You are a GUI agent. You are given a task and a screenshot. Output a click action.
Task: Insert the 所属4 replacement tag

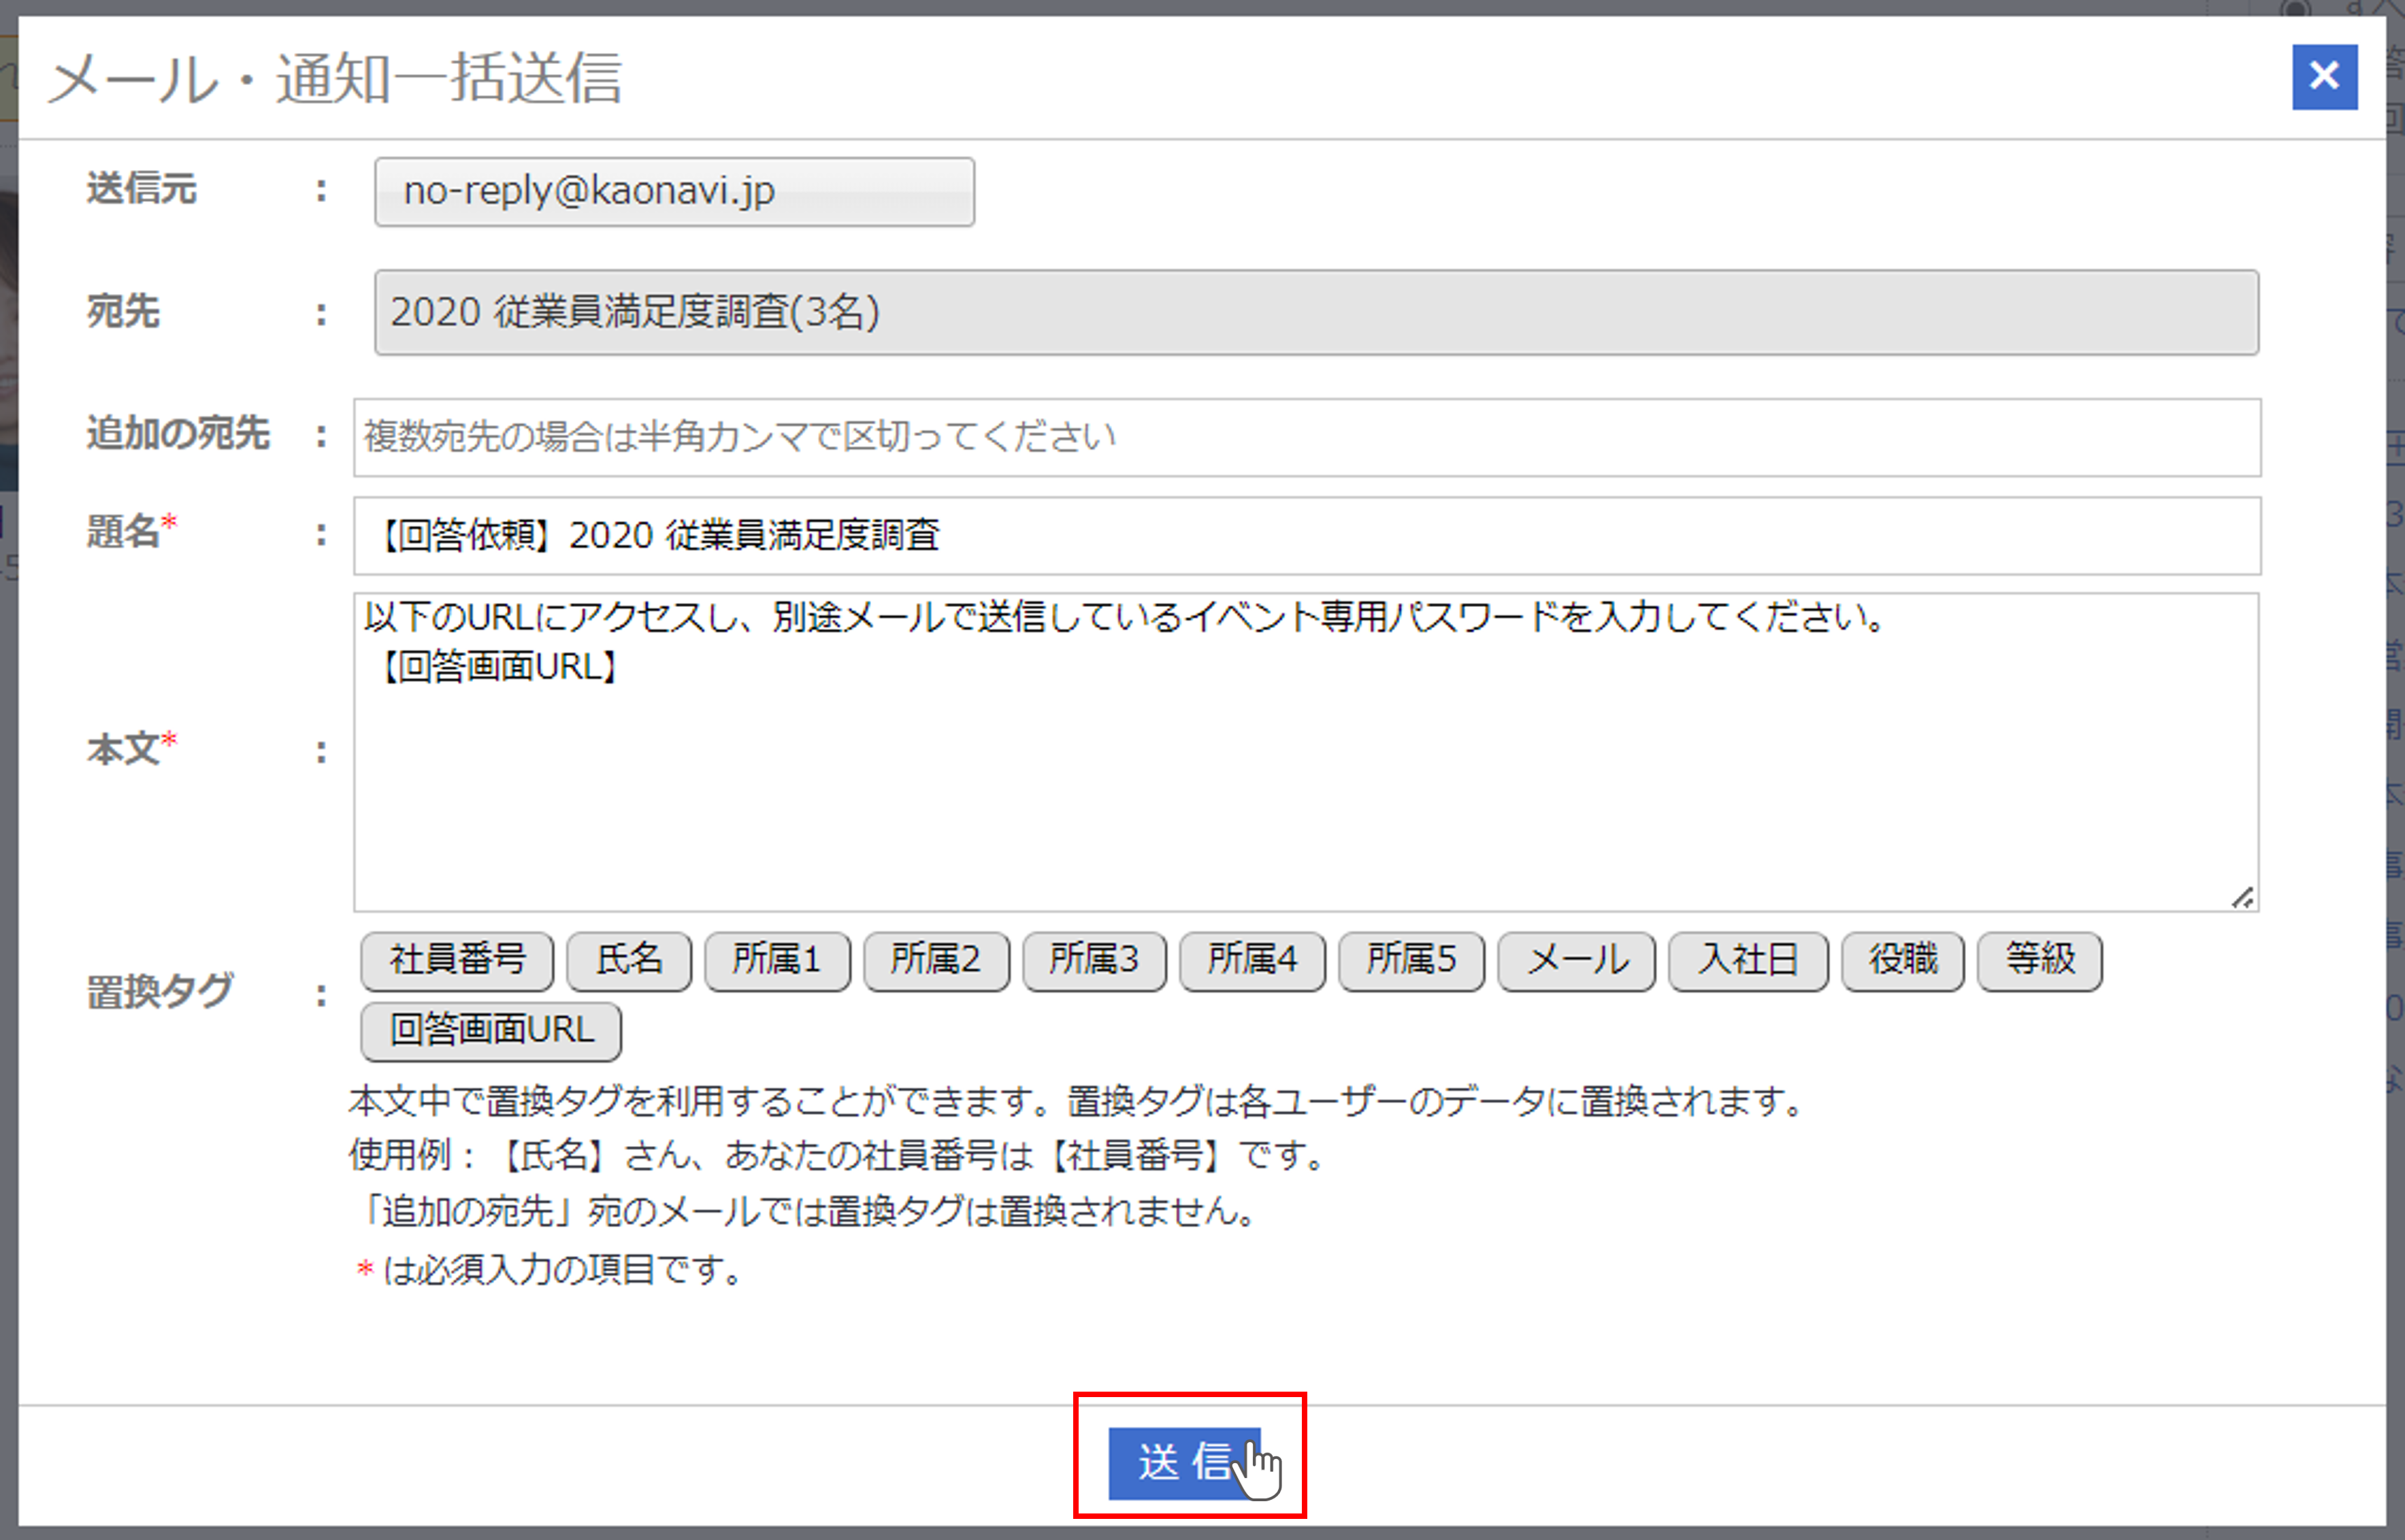pyautogui.click(x=1252, y=960)
